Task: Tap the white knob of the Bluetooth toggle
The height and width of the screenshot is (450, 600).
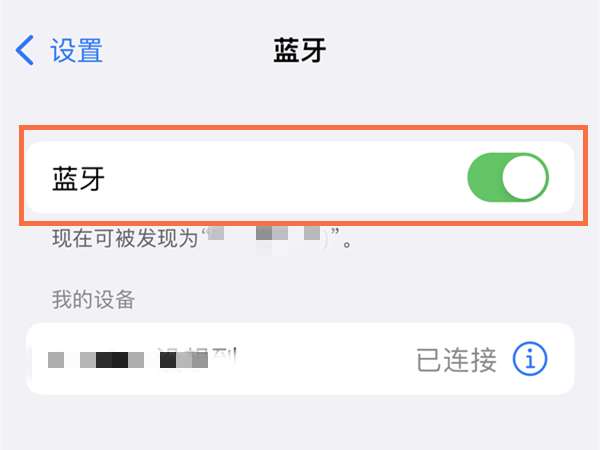Action: click(525, 177)
